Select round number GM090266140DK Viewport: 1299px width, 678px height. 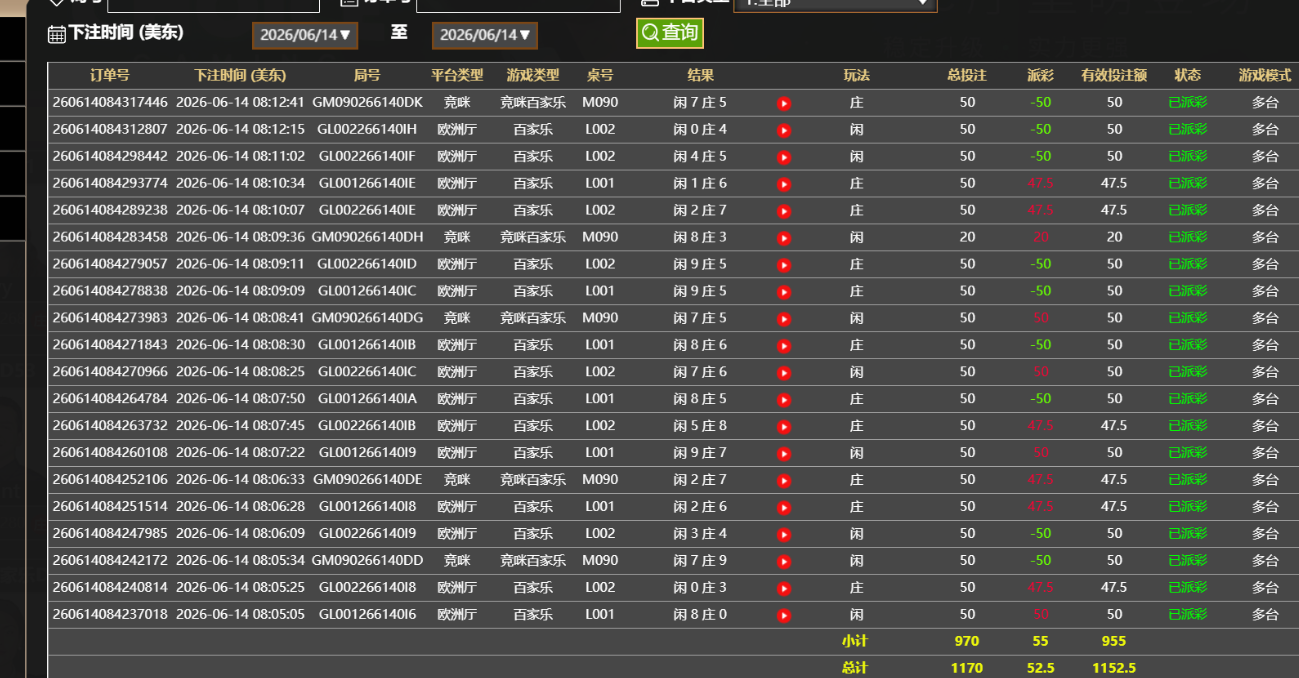pyautogui.click(x=367, y=102)
